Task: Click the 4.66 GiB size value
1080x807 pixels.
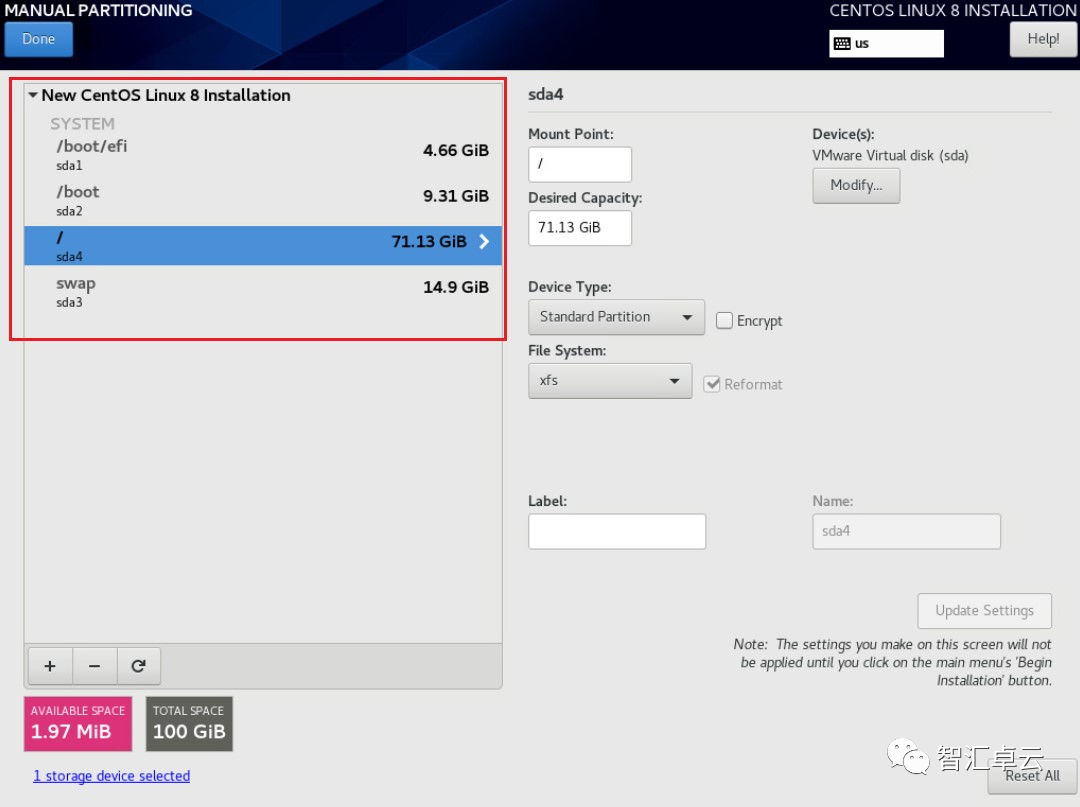Action: [x=456, y=150]
